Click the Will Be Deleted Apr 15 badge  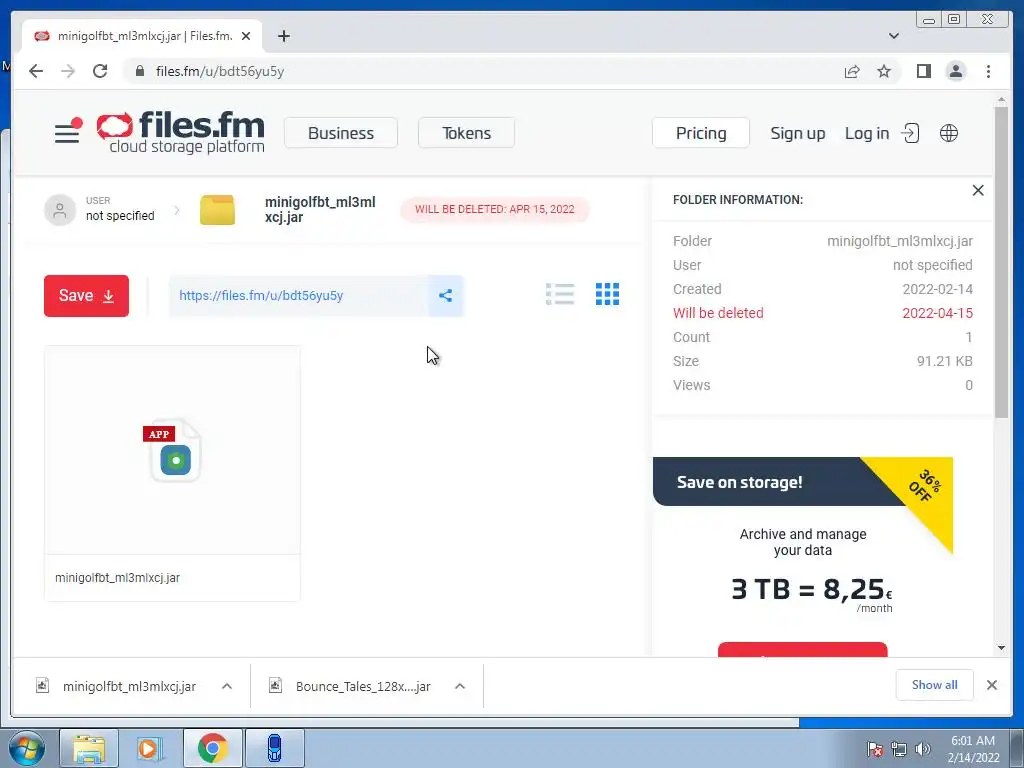tap(494, 210)
